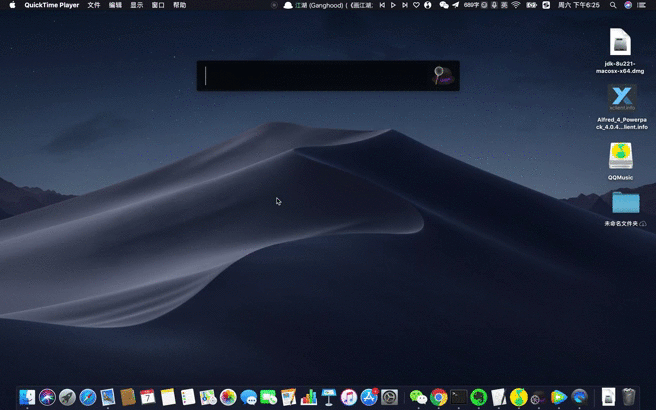
Task: Open QuickTime Player icon in dock
Action: pyautogui.click(x=579, y=397)
